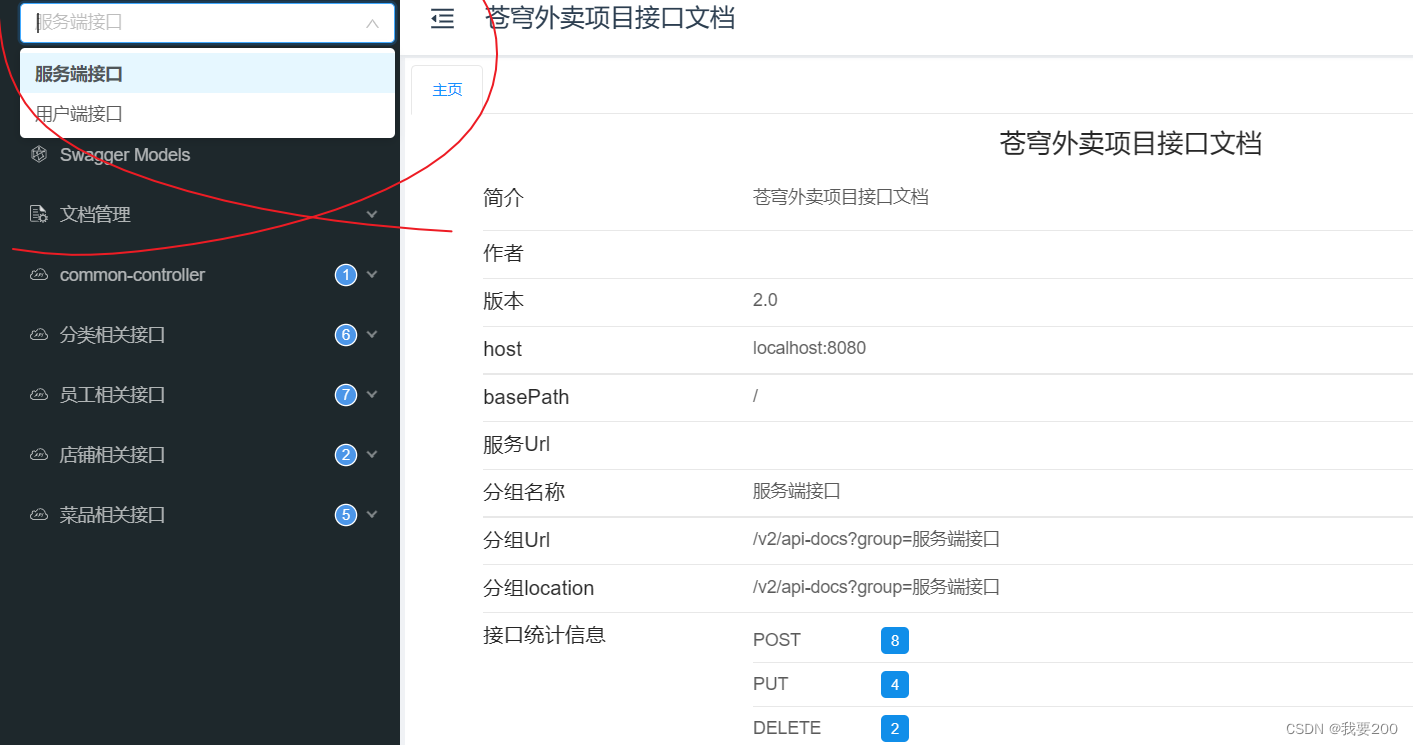Screen dimensions: 1413x745
Task: Click the basePath slash value
Action: pyautogui.click(x=756, y=397)
